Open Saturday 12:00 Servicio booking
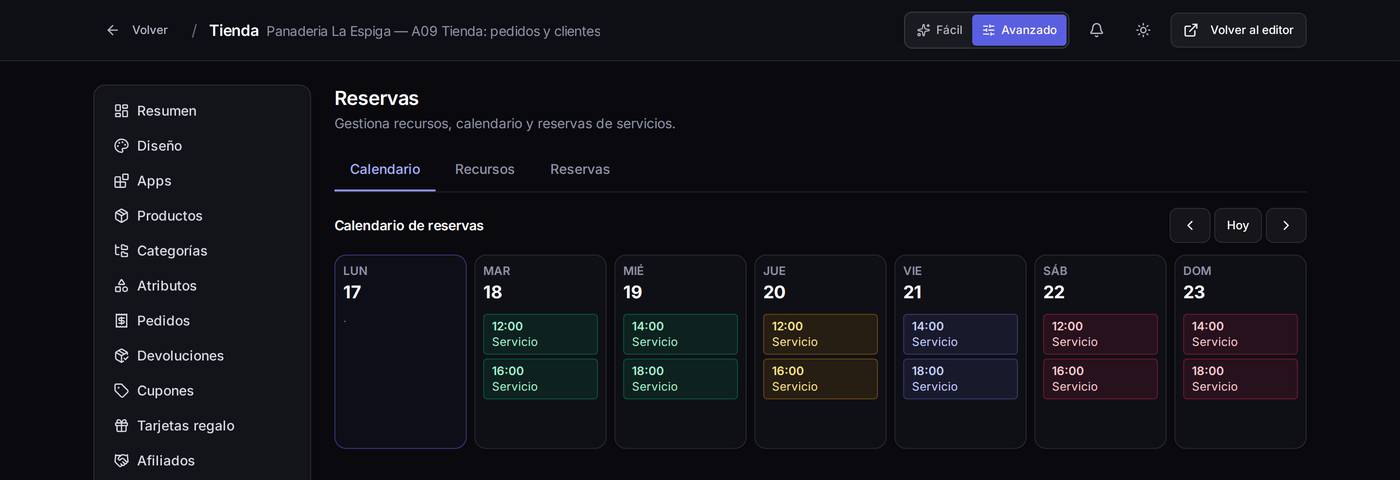The image size is (1400, 480). coord(1100,334)
